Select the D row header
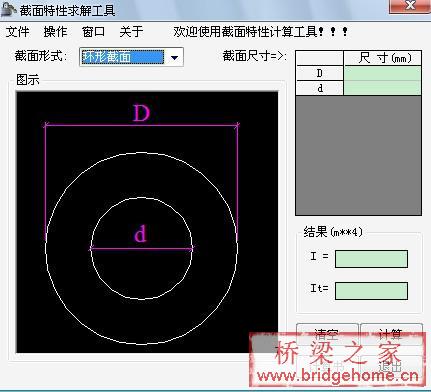The width and height of the screenshot is (431, 392). pos(320,73)
